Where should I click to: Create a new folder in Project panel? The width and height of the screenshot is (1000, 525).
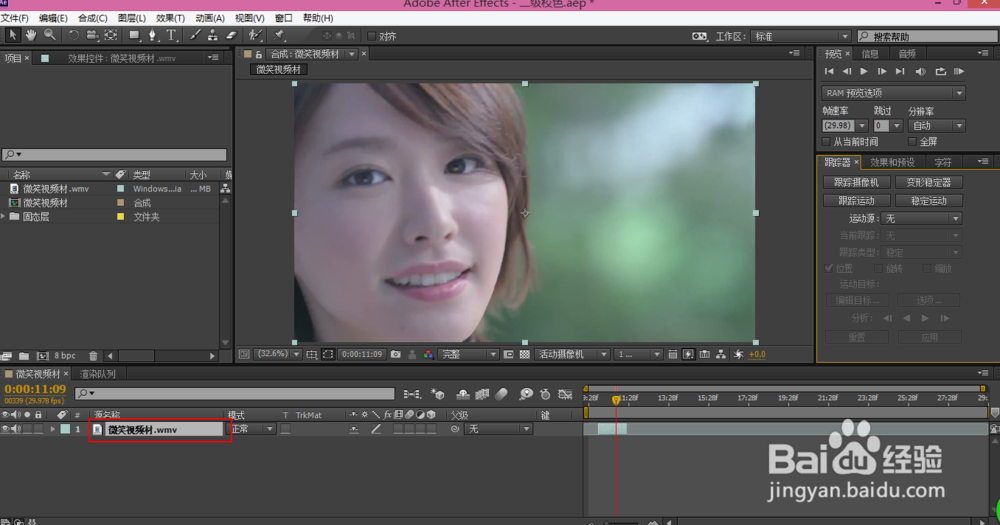[x=24, y=356]
